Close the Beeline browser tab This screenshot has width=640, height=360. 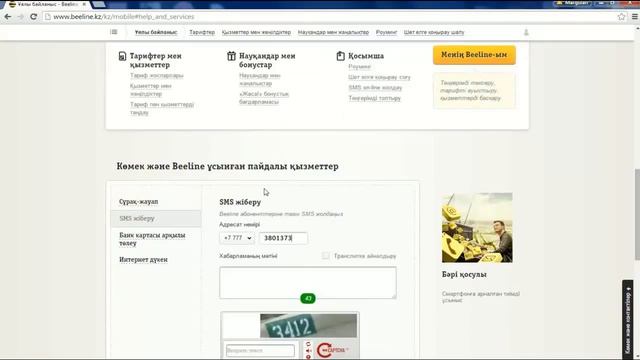point(84,4)
